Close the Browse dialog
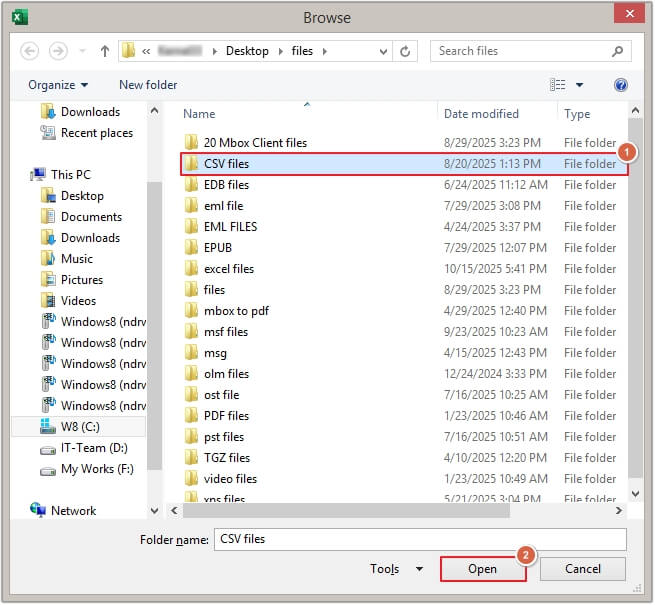This screenshot has height=605, width=655. pyautogui.click(x=630, y=14)
